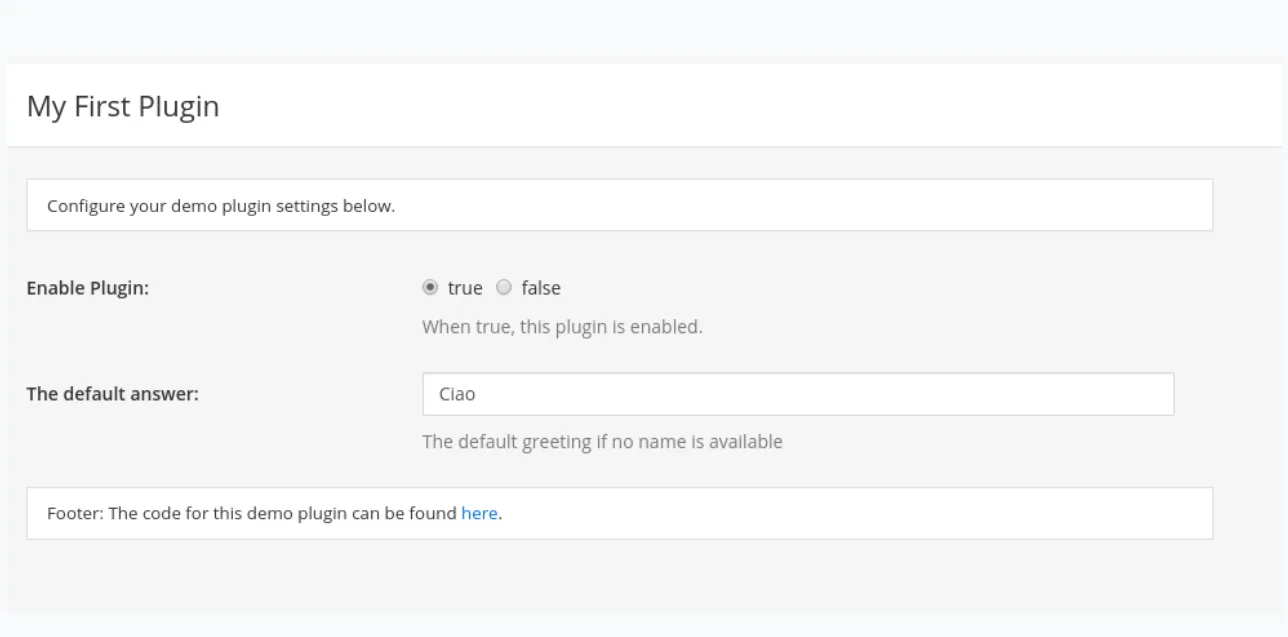Click the default answer field containing Ciao

798,394
